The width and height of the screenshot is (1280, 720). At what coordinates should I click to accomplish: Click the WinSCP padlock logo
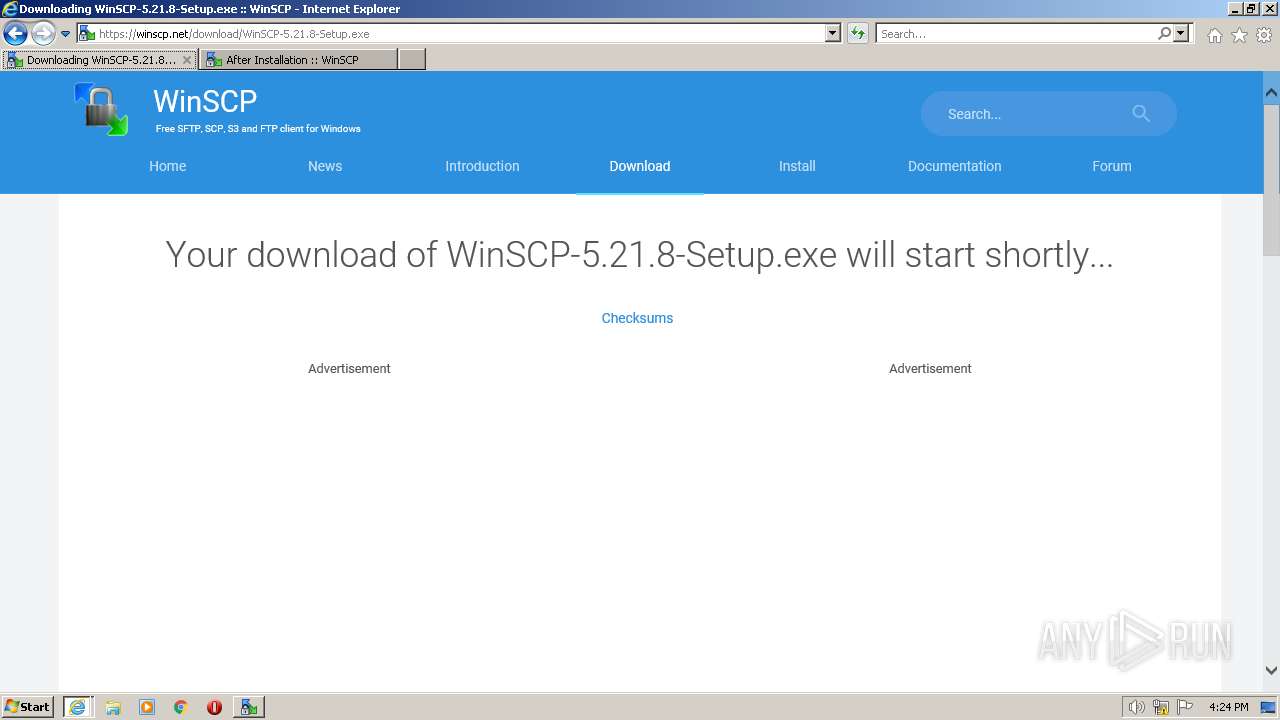point(101,109)
